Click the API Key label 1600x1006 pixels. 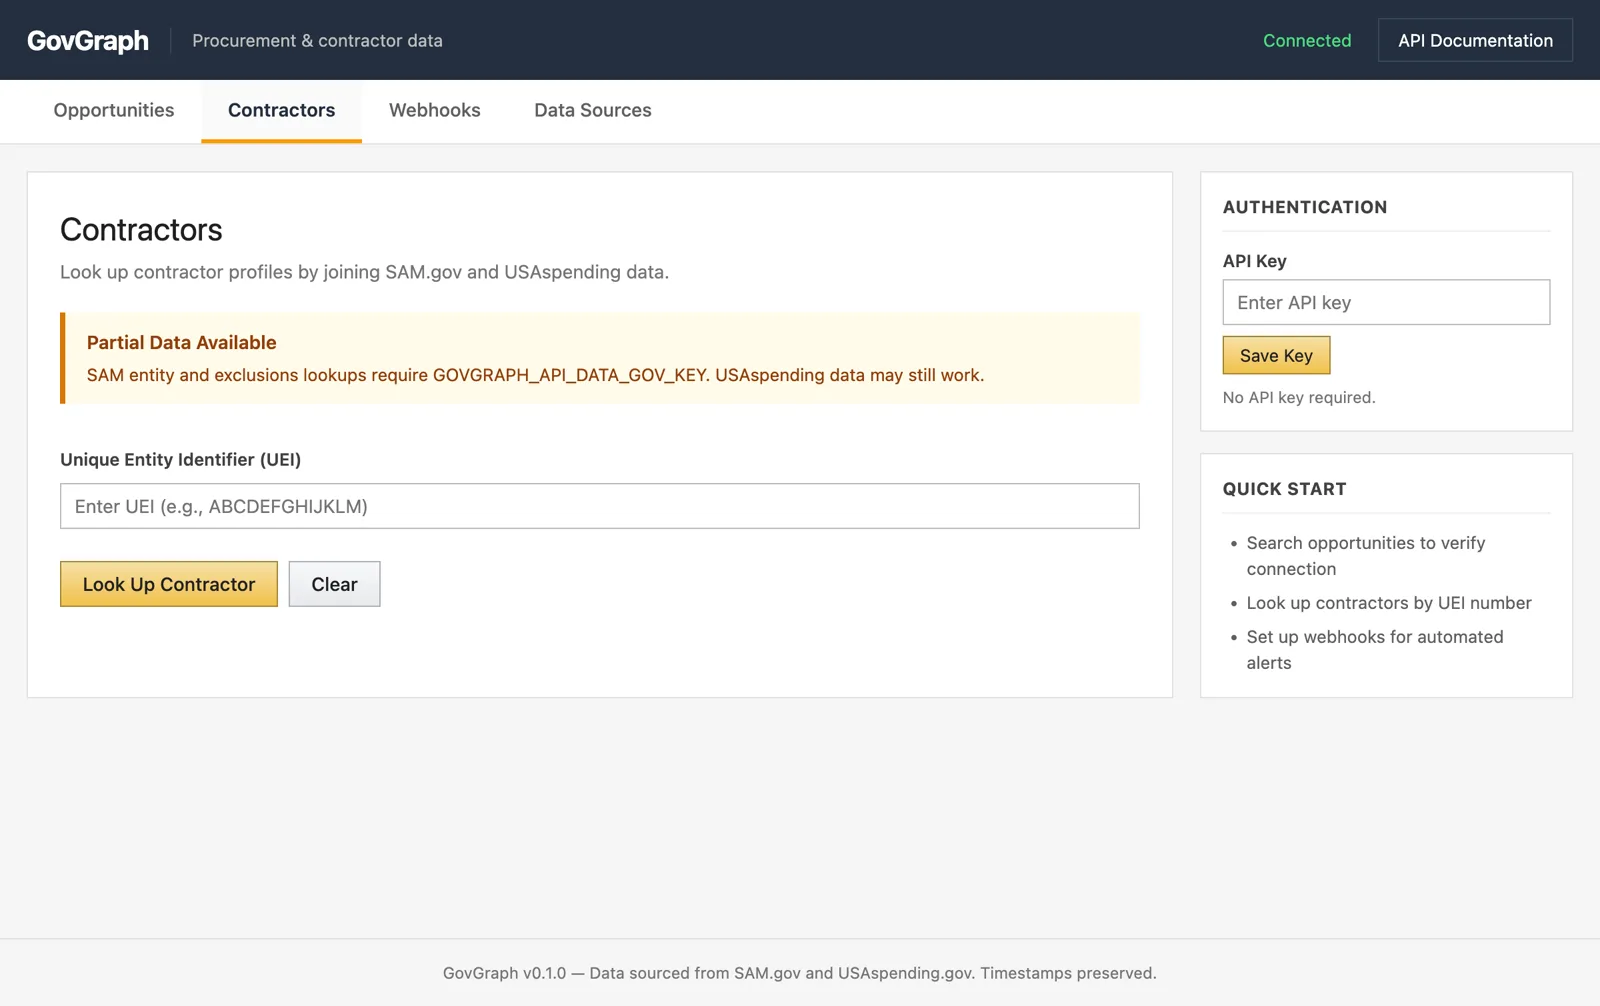(1254, 261)
